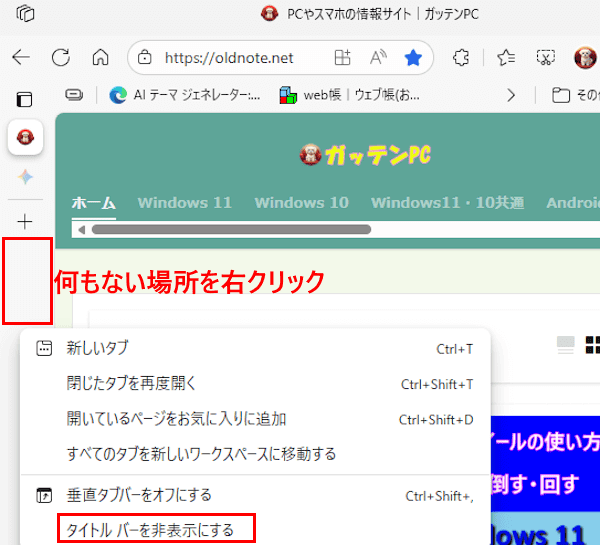The image size is (600, 545).
Task: Switch to the grid view icon
Action: pos(592,345)
